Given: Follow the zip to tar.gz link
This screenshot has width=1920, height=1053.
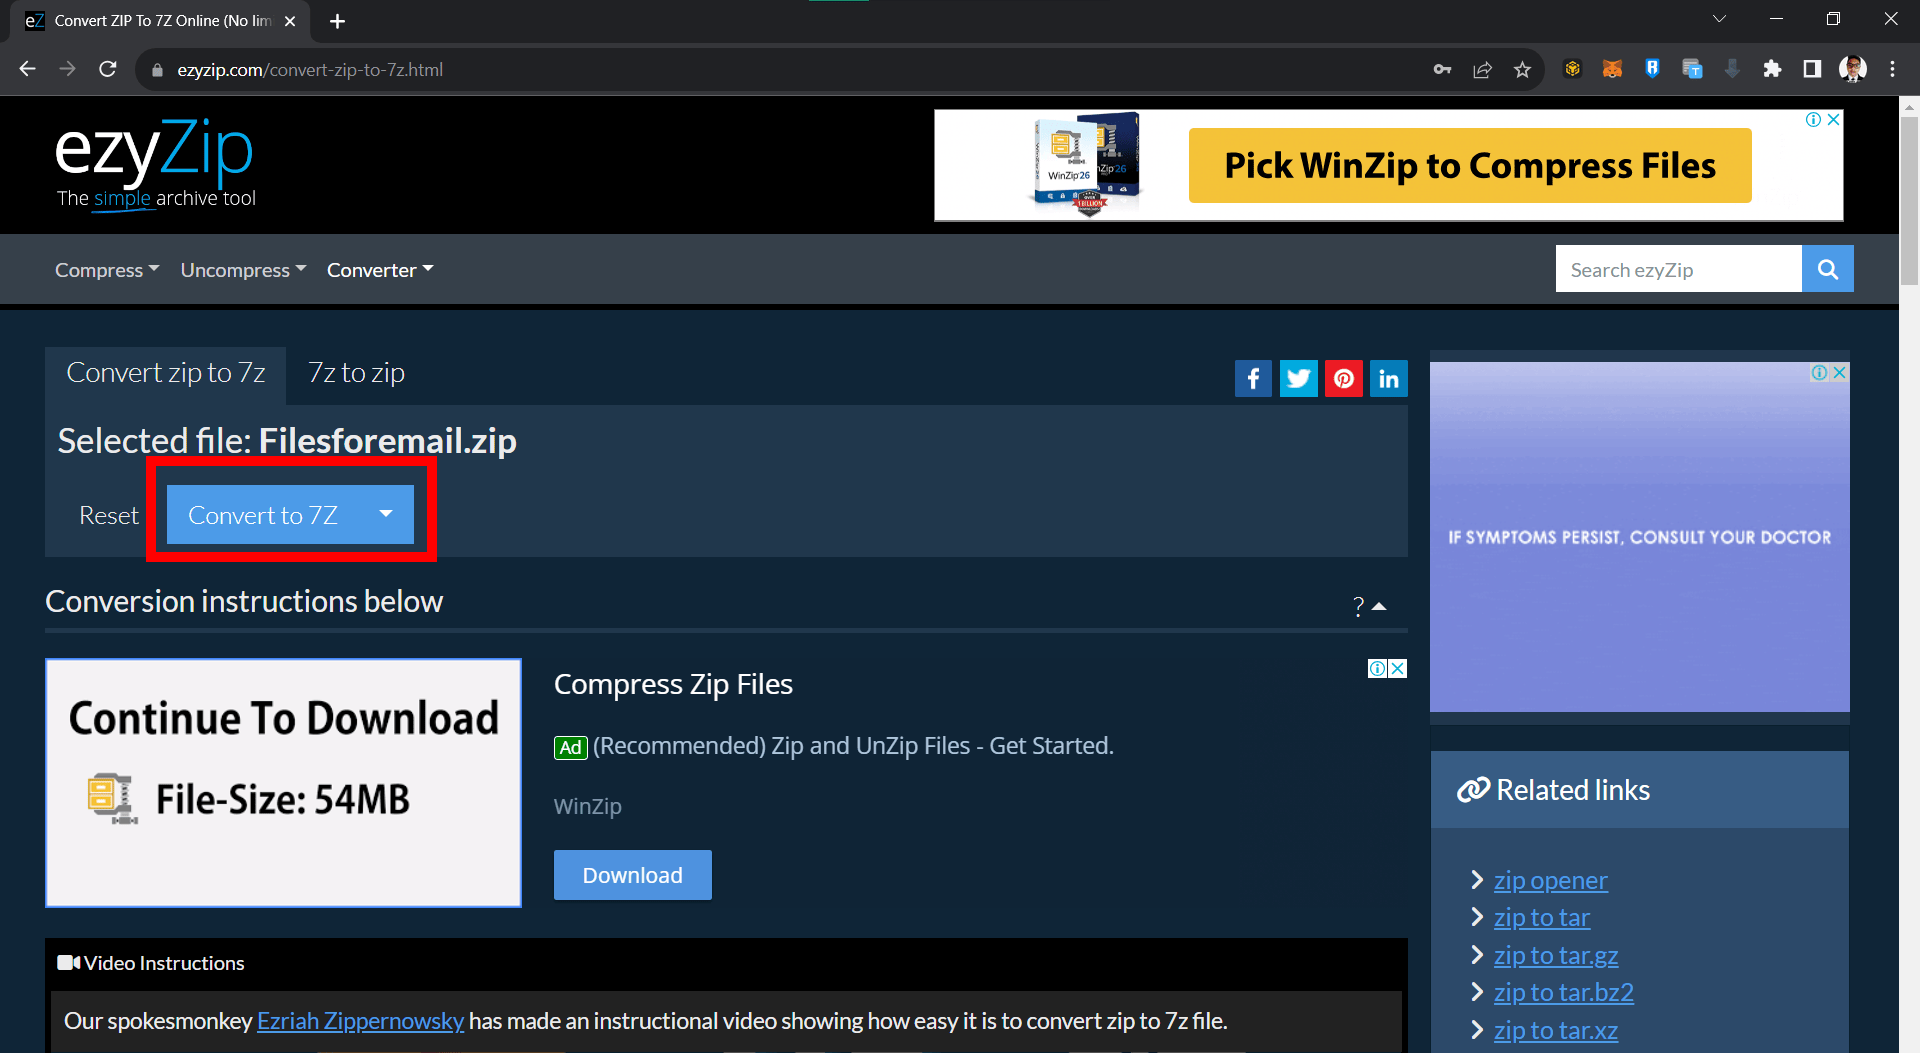Looking at the screenshot, I should (x=1555, y=955).
